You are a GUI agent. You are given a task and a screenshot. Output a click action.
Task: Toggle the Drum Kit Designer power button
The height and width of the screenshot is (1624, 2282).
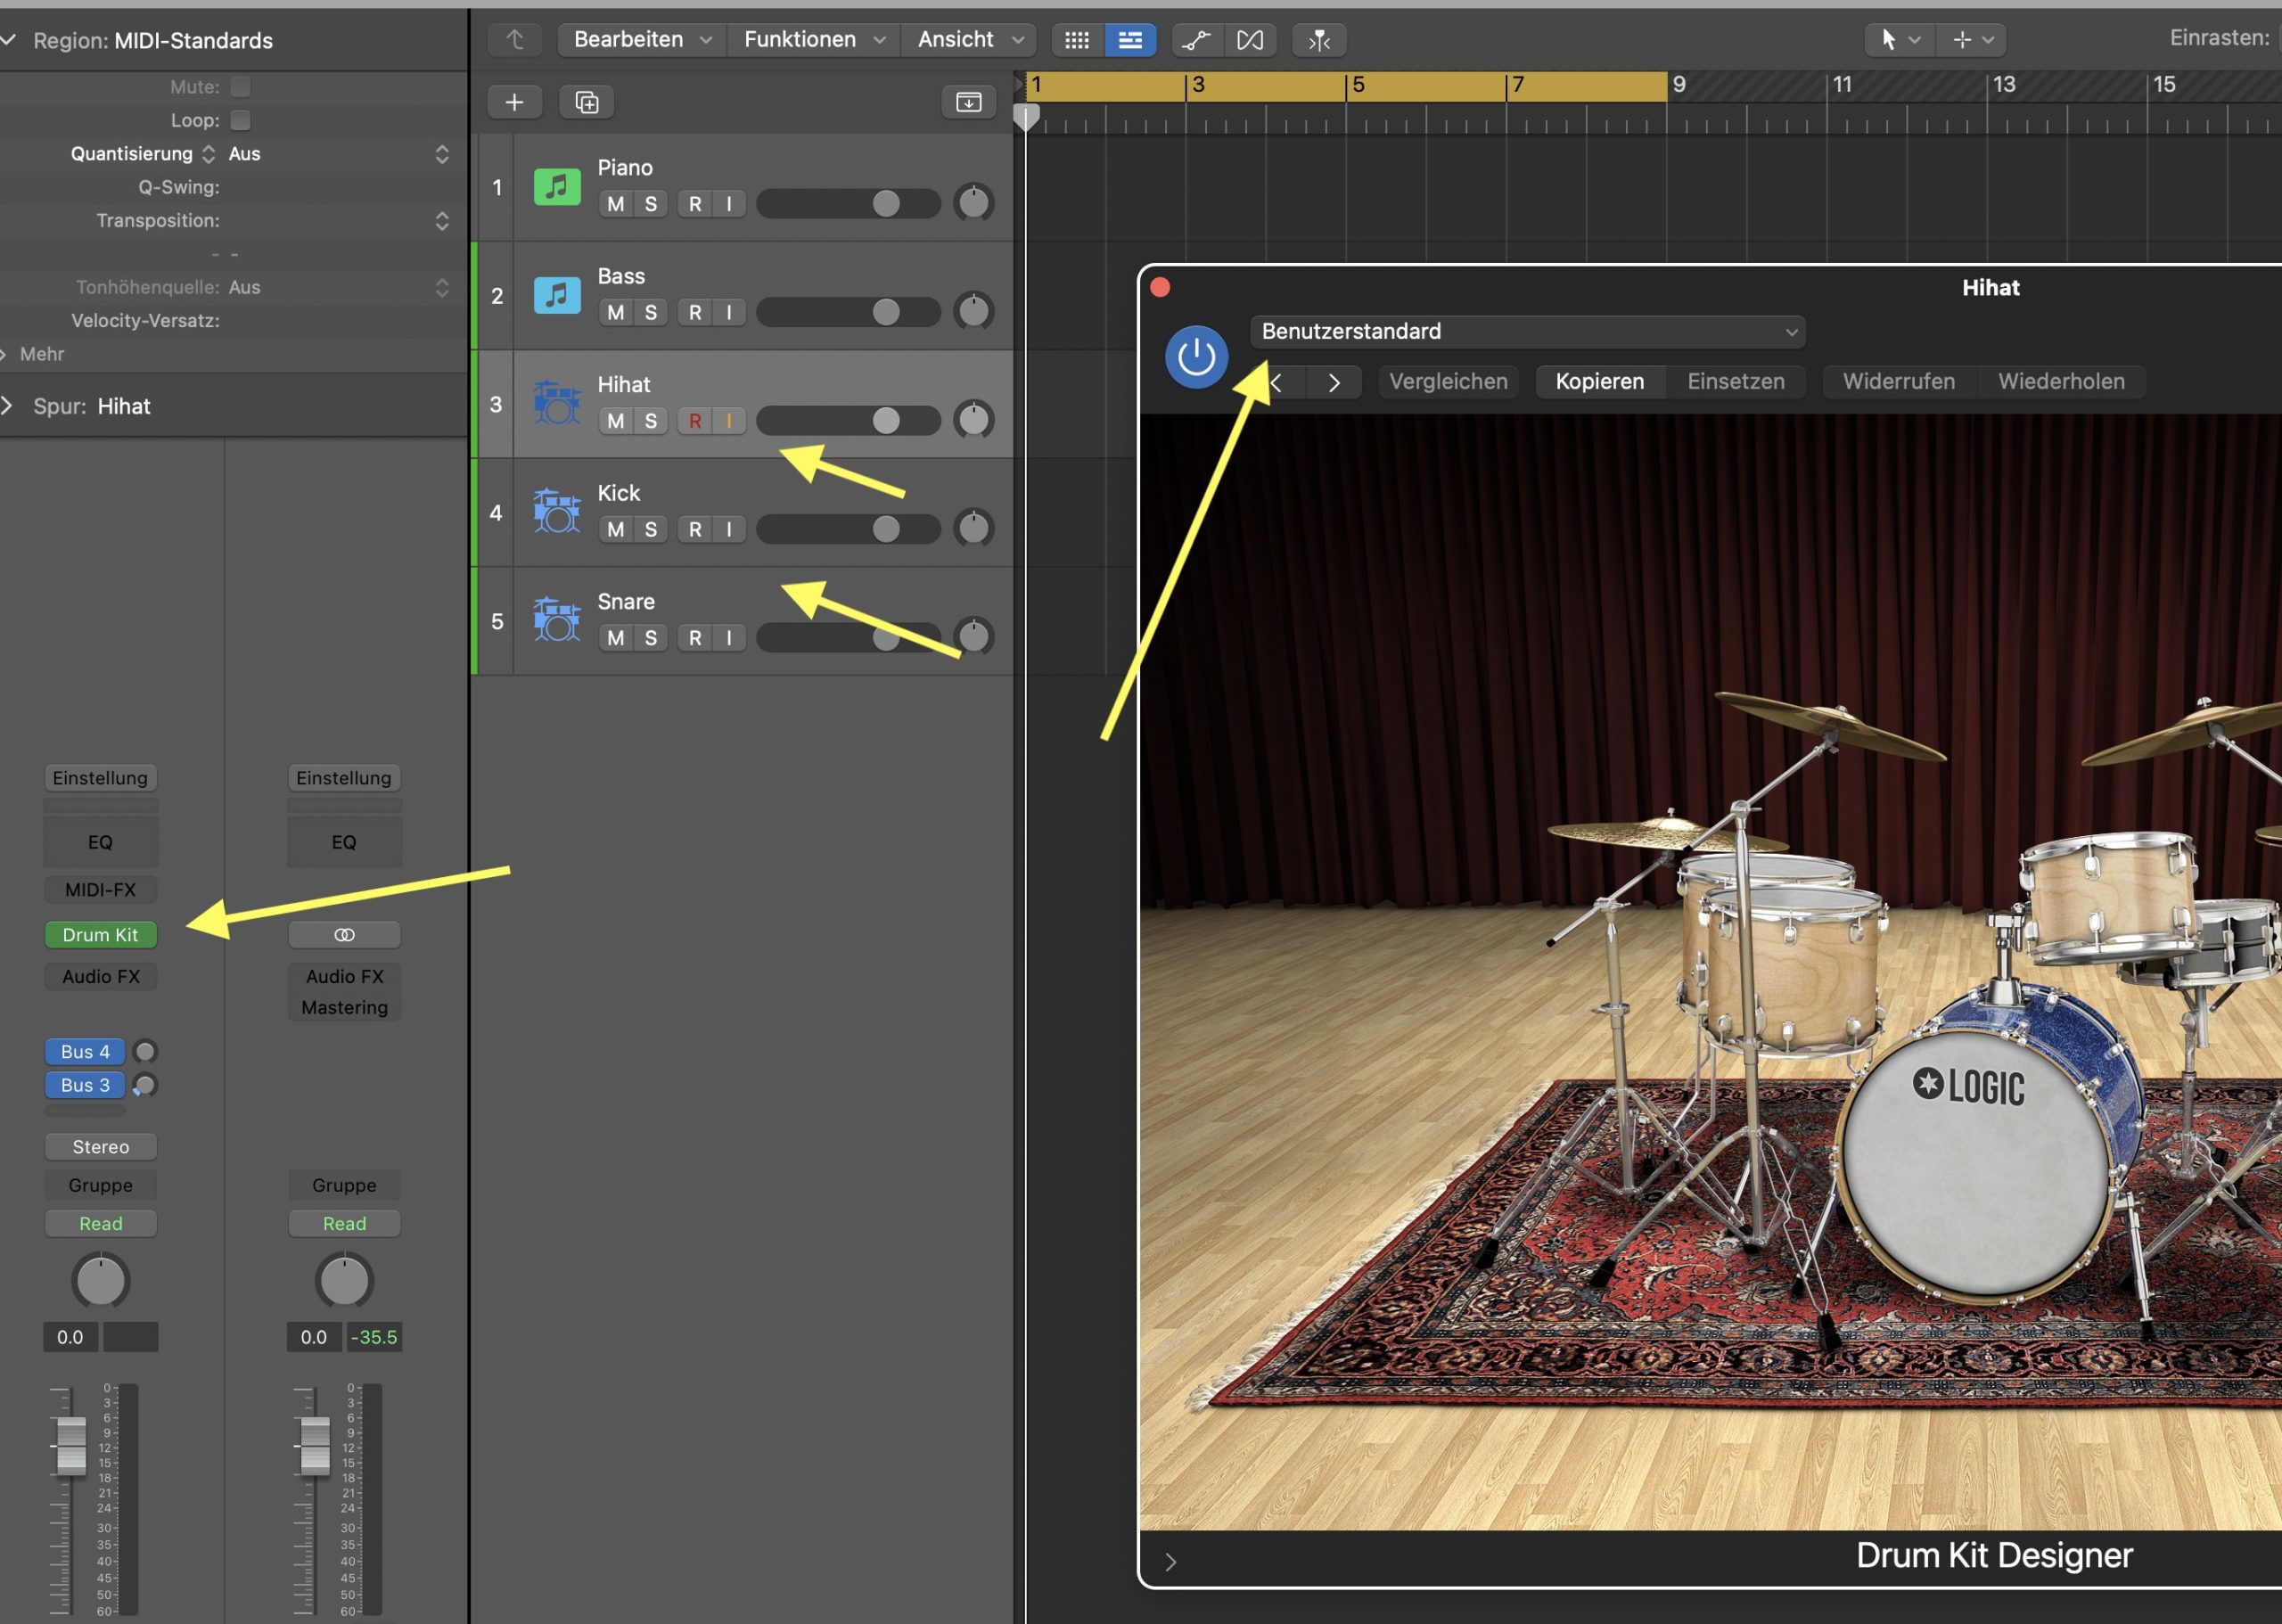tap(1196, 357)
